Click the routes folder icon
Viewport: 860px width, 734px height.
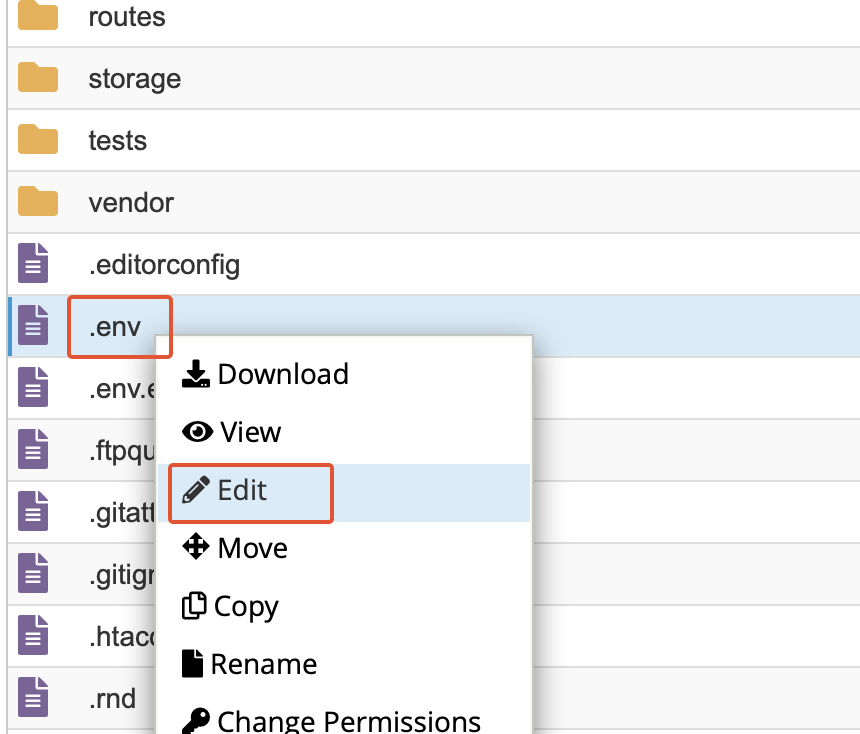point(38,15)
